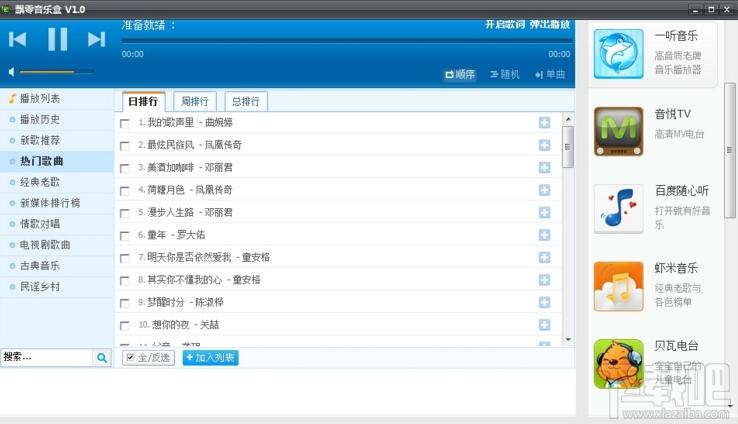Toggle the 全/反选 select-all checkbox
738x424 pixels.
click(130, 357)
